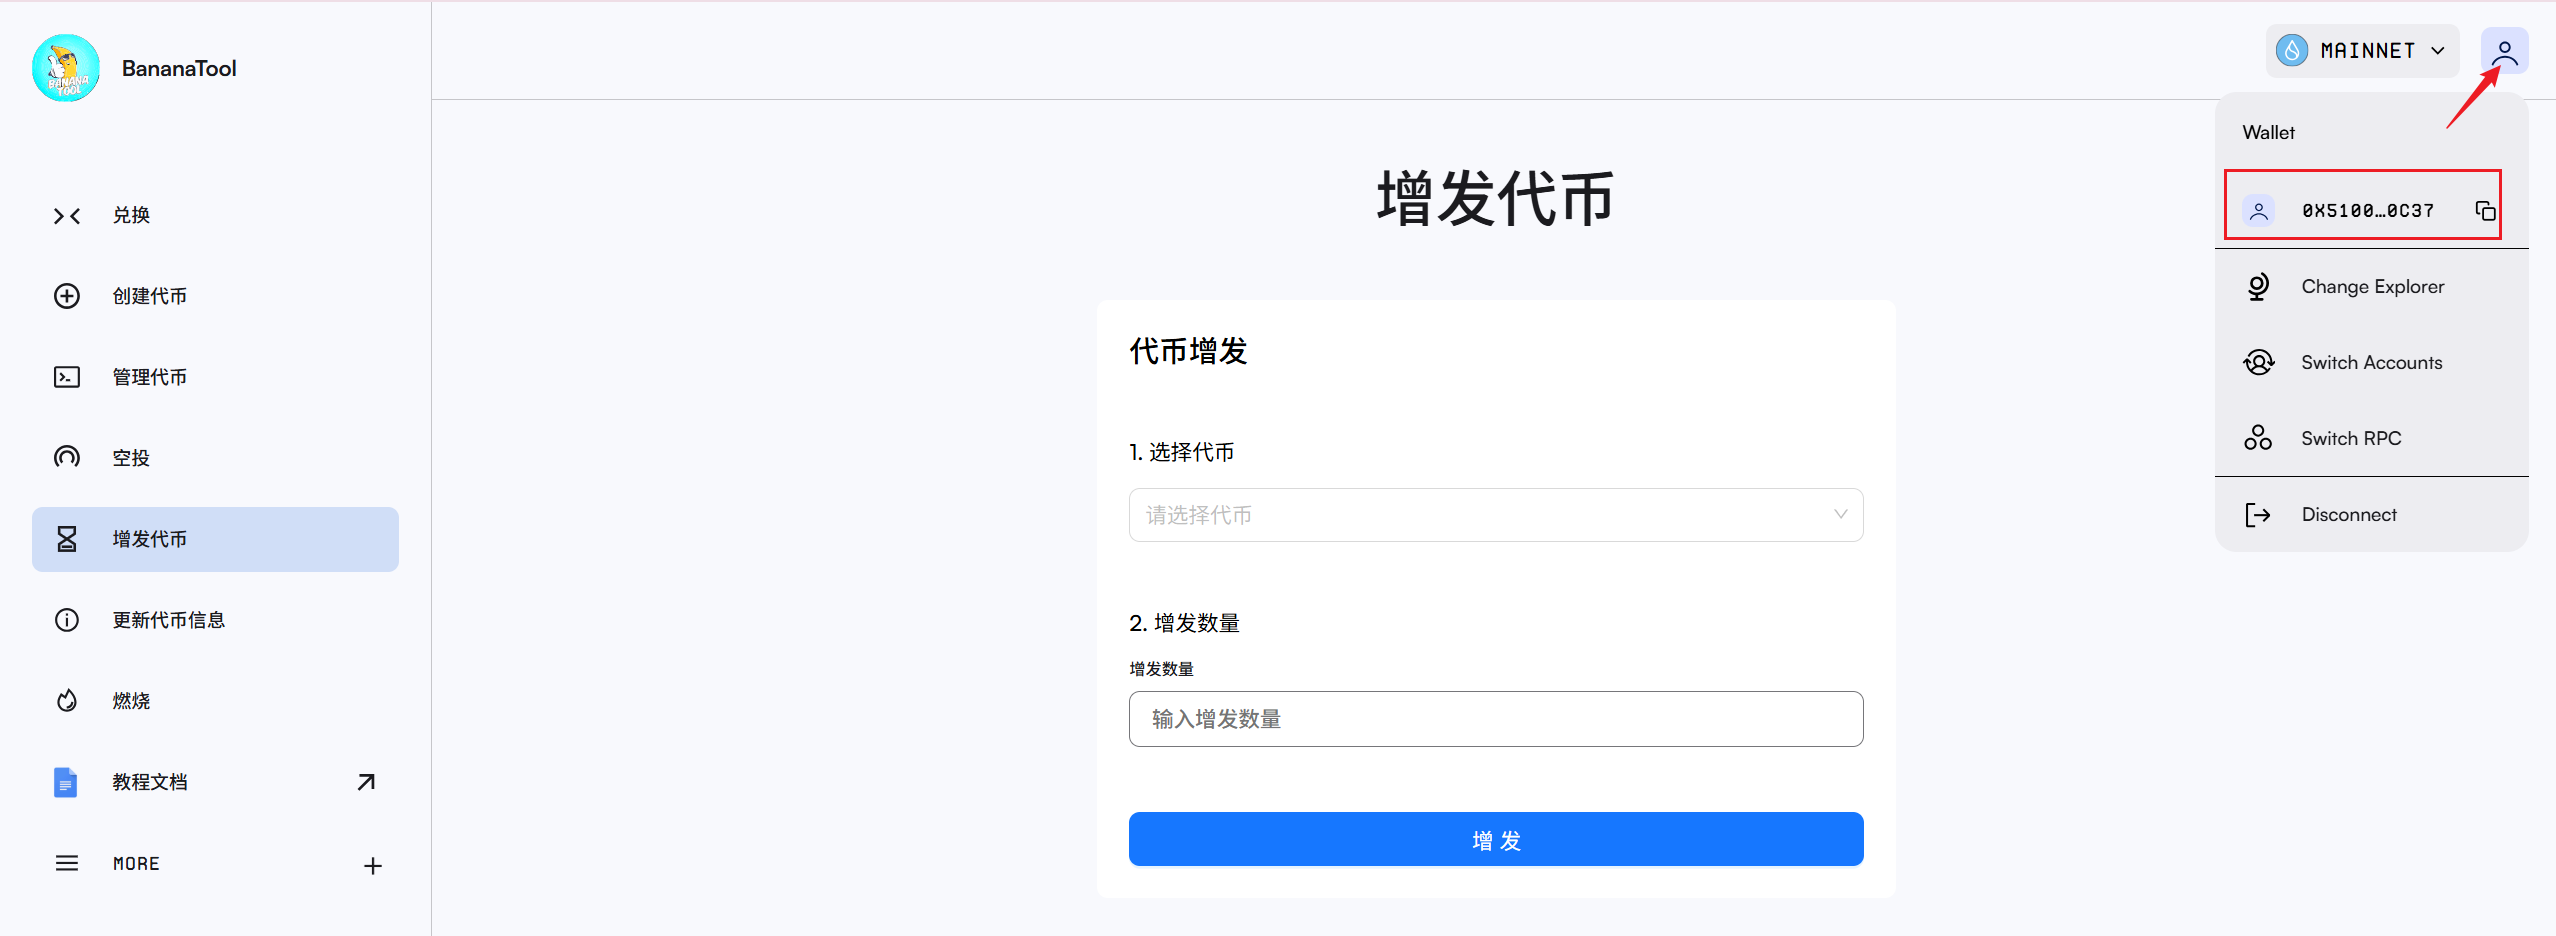Expand the MORE section with the plus sign
The width and height of the screenshot is (2556, 936).
click(372, 865)
